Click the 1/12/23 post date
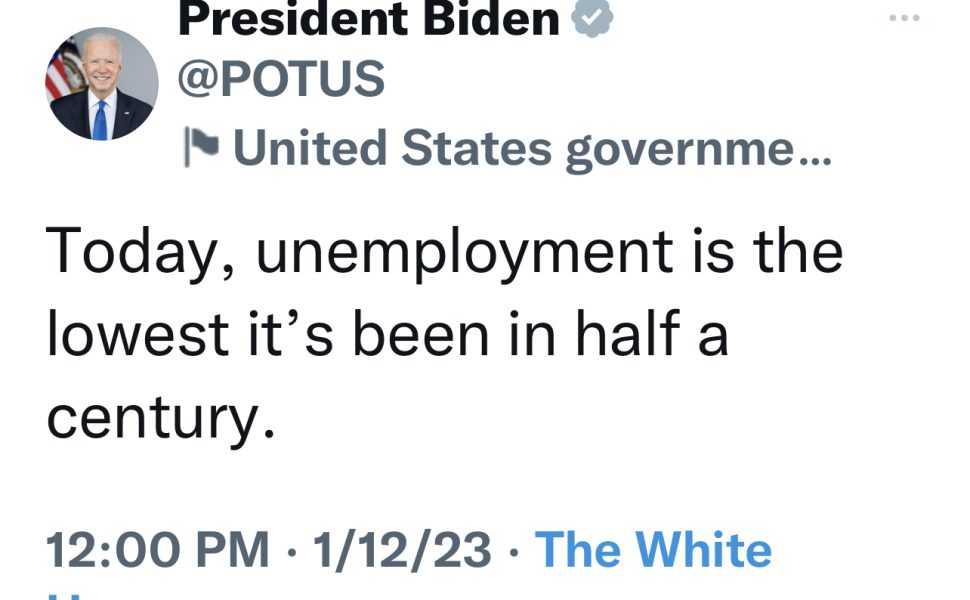The width and height of the screenshot is (970, 600). [x=402, y=549]
